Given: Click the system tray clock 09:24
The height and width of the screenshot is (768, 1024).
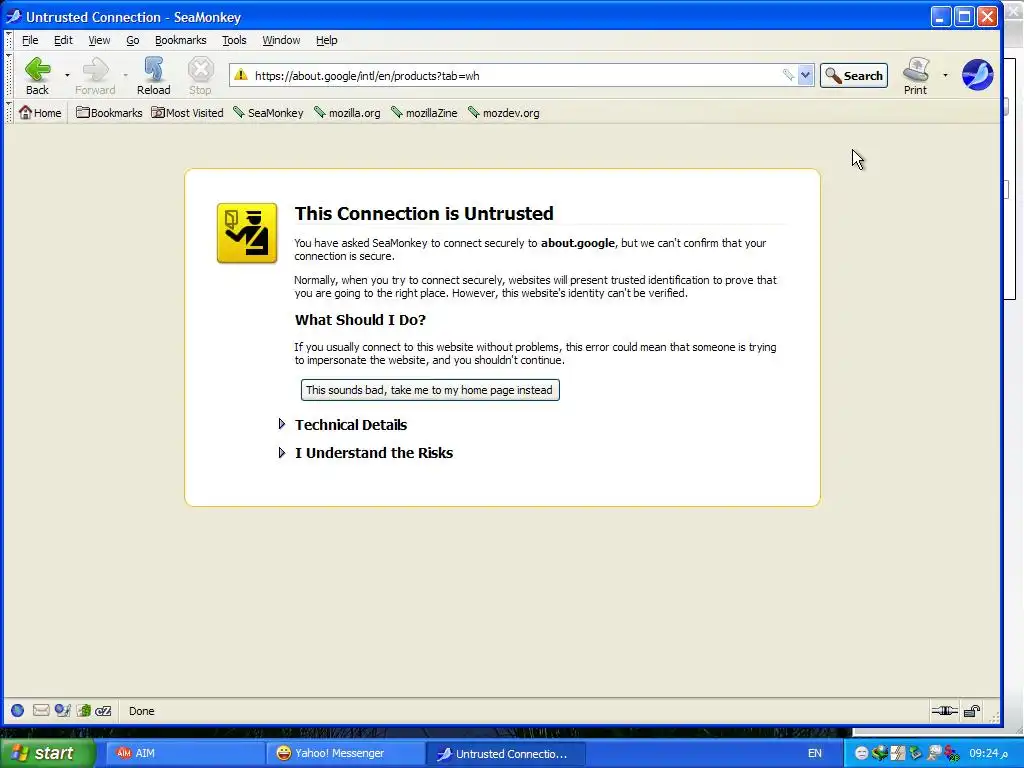Looking at the screenshot, I should click(x=987, y=753).
